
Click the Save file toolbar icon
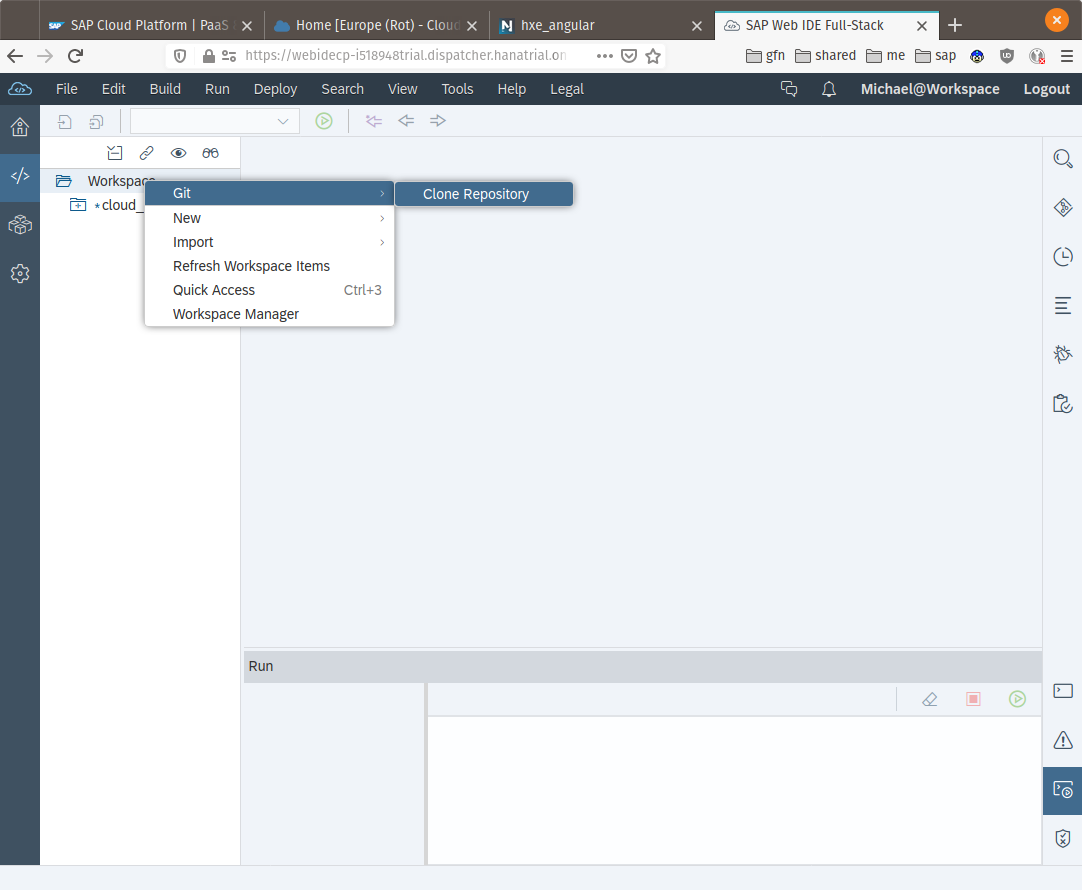[64, 121]
